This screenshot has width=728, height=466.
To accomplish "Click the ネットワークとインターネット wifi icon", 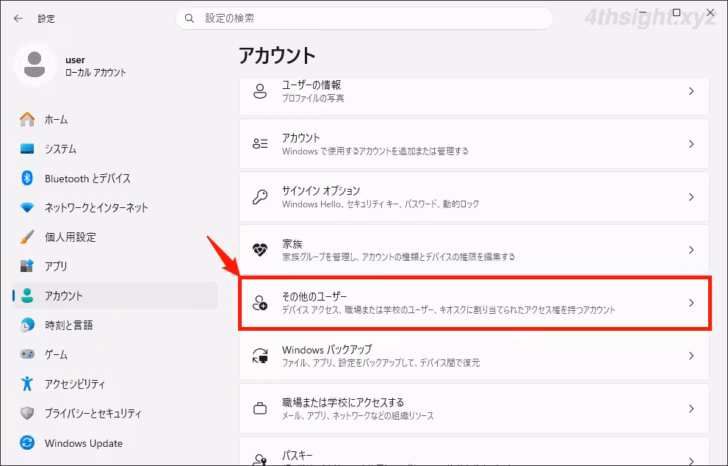I will [27, 207].
